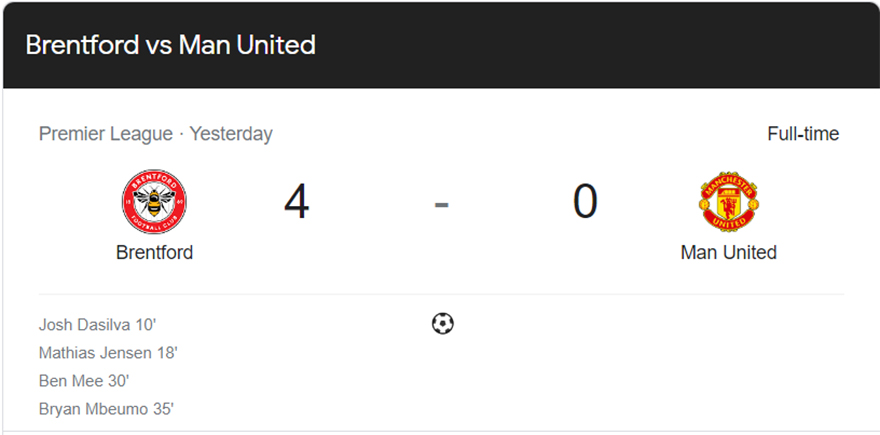Click Man United's score of 0

pyautogui.click(x=585, y=202)
